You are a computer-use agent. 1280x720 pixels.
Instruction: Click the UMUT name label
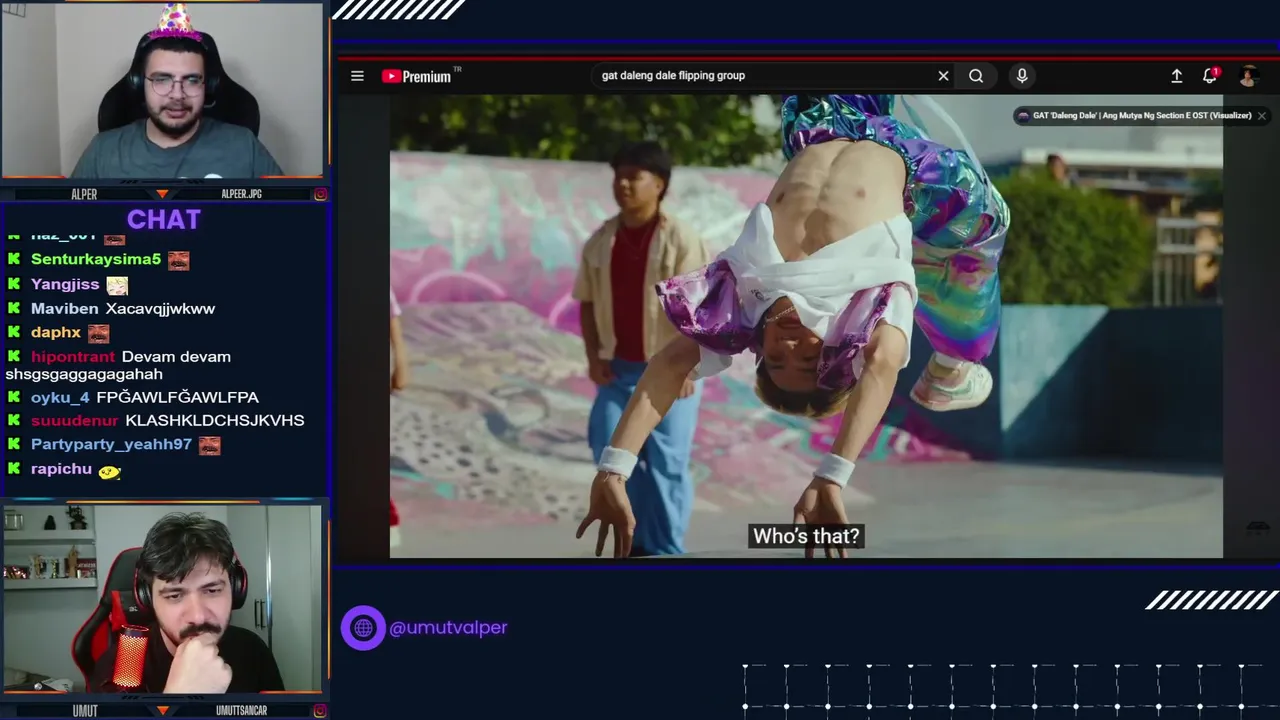85,711
